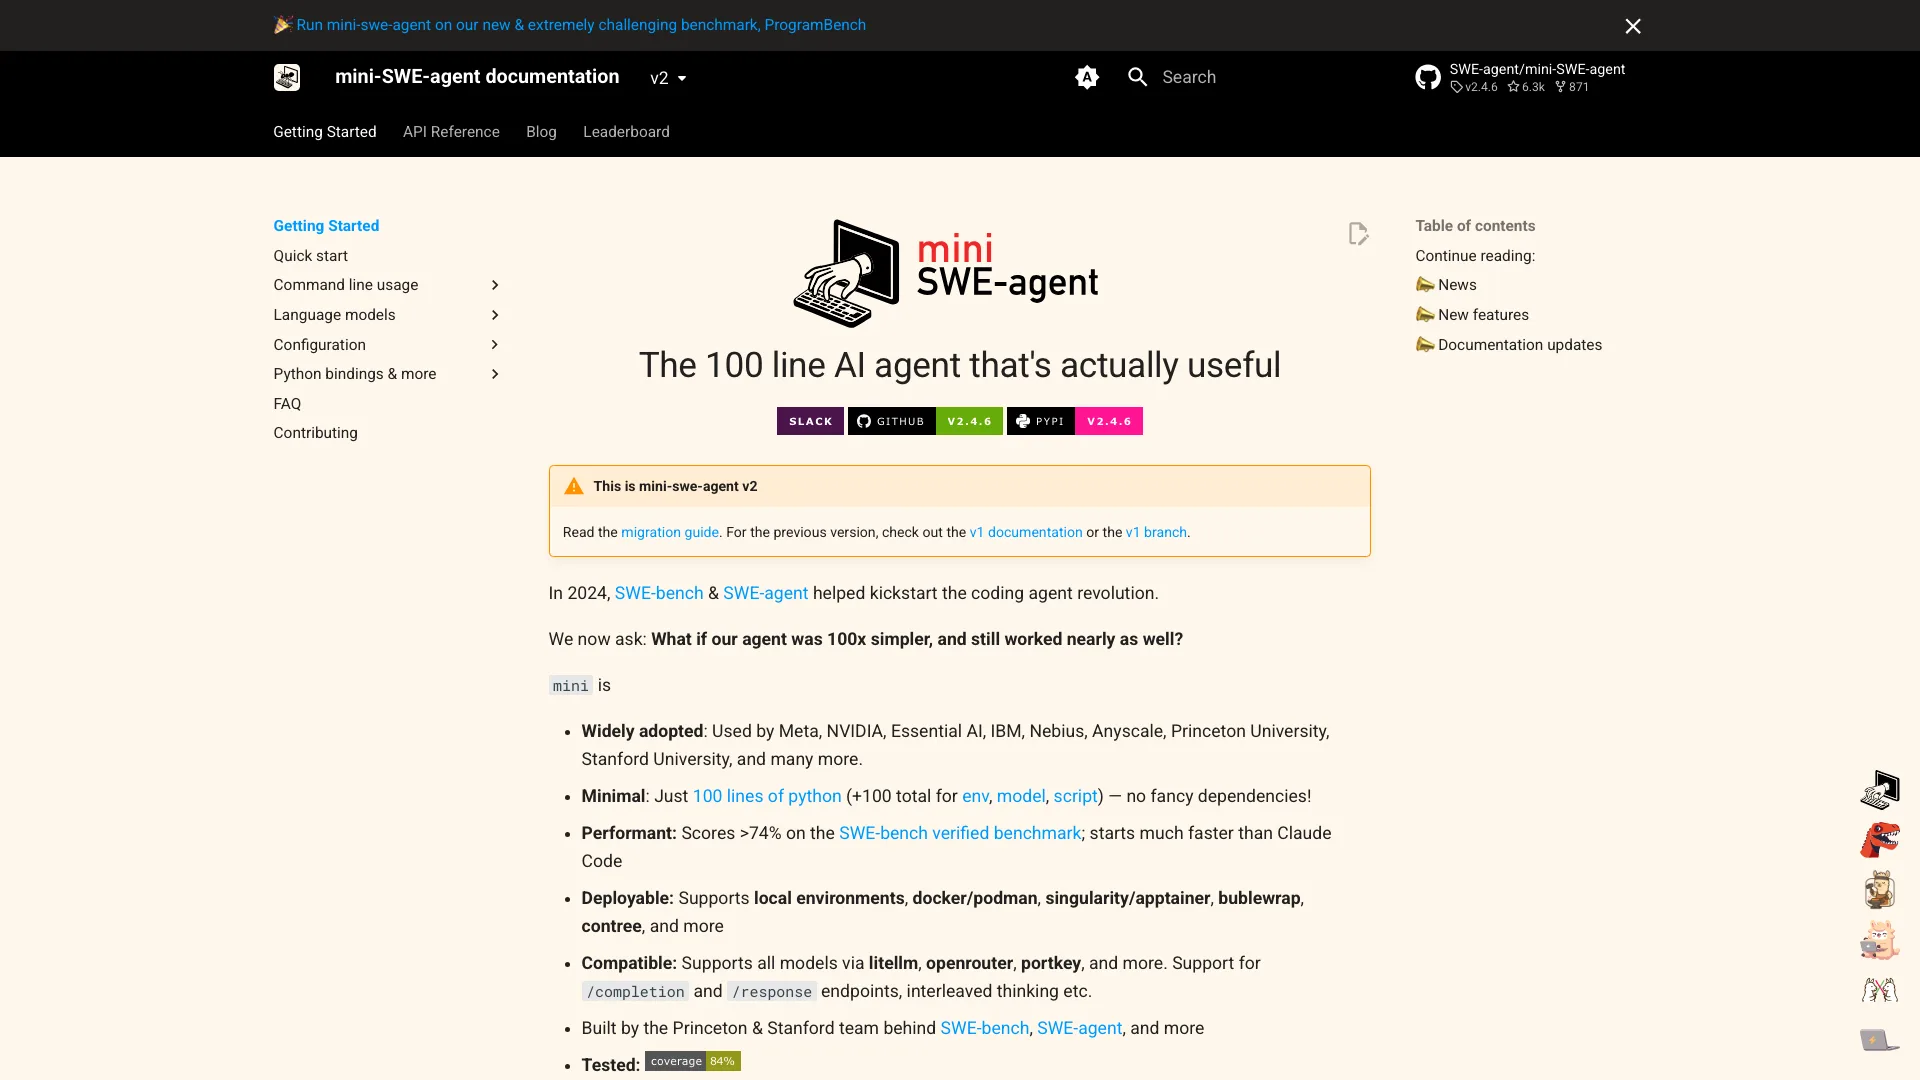Click the GitHub v2.4.6 badge
This screenshot has height=1080, width=1920.
[x=925, y=421]
